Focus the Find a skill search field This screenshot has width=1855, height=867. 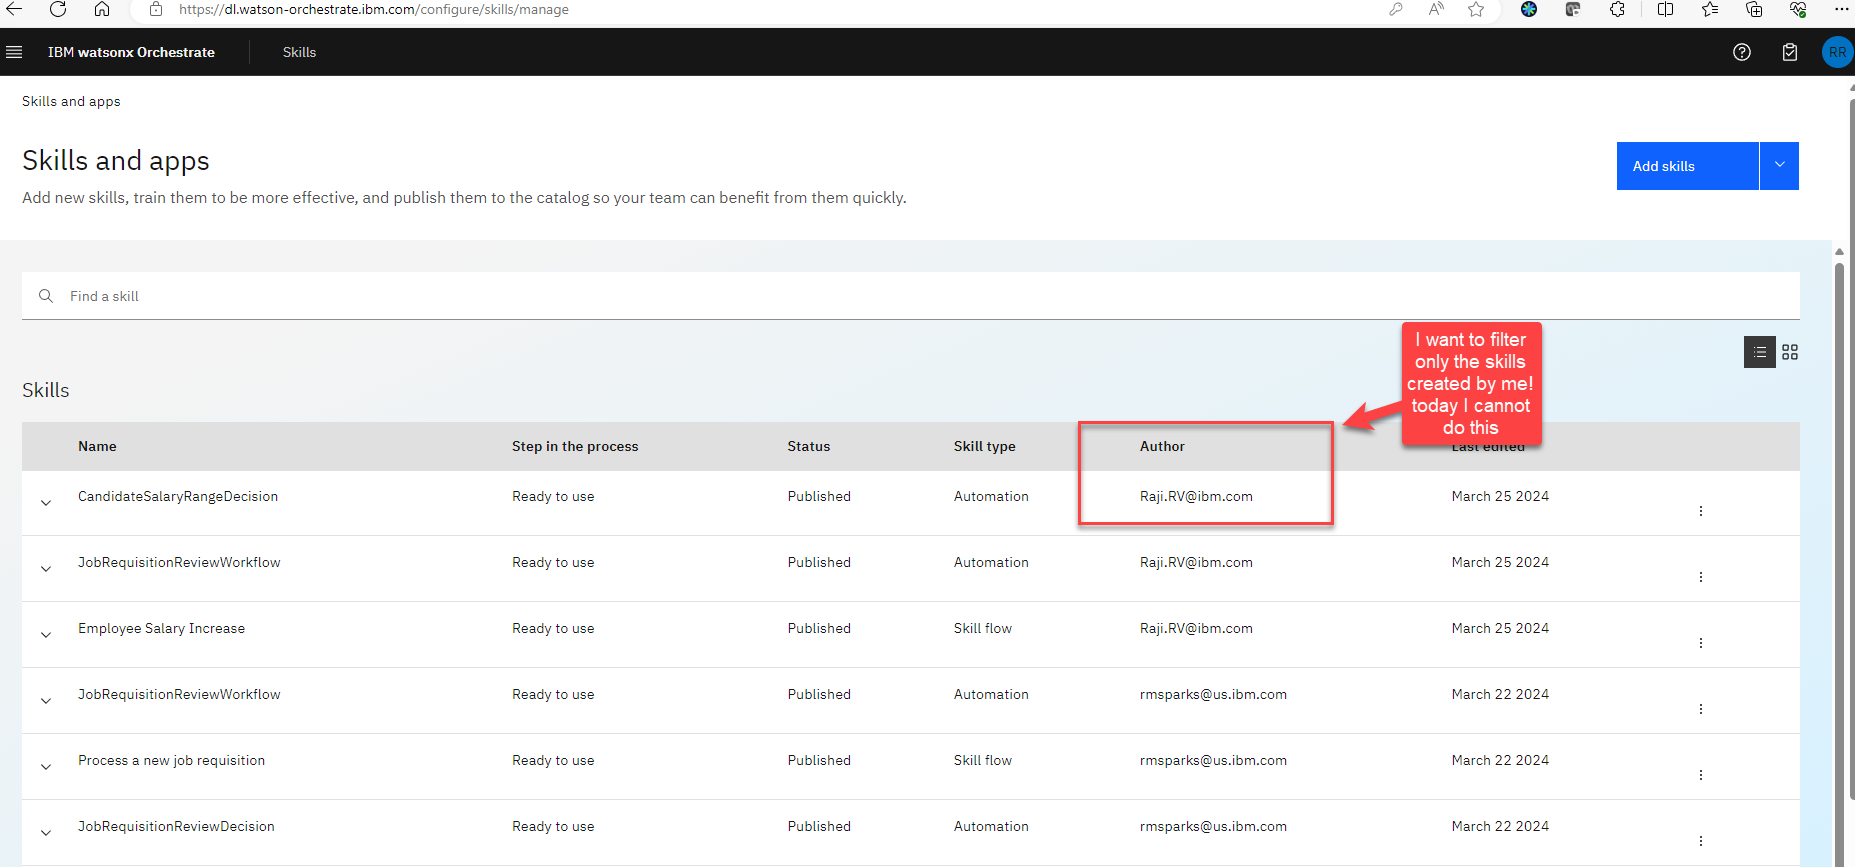point(910,296)
